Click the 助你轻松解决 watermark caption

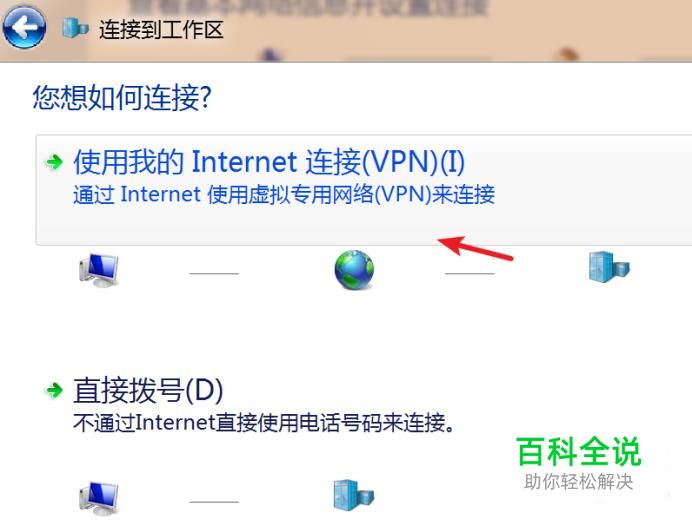(x=579, y=481)
